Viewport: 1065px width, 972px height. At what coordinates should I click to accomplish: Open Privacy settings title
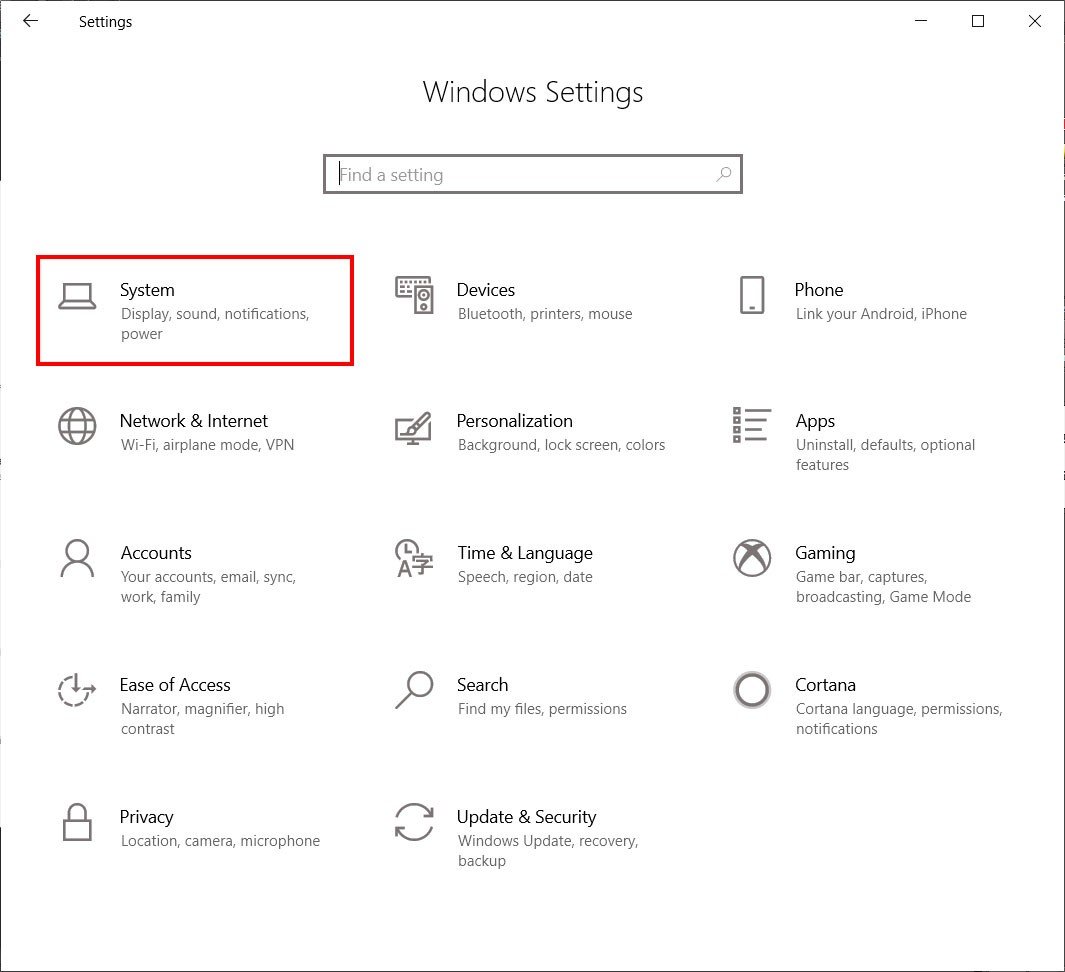[147, 816]
